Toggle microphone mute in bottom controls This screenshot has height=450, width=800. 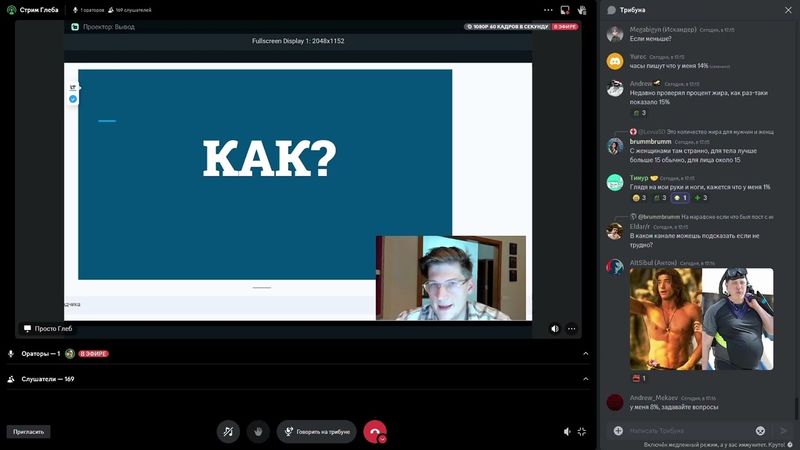pos(229,431)
